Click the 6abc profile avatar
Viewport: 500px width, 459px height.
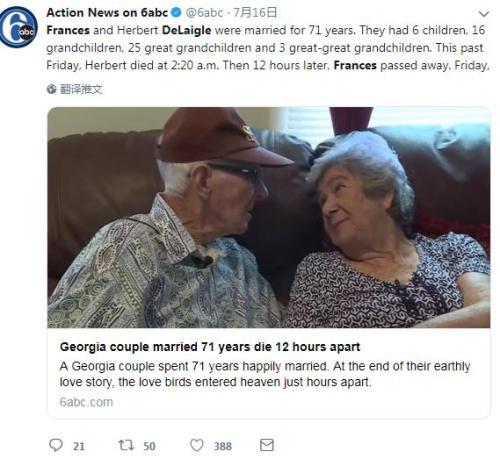(19, 27)
